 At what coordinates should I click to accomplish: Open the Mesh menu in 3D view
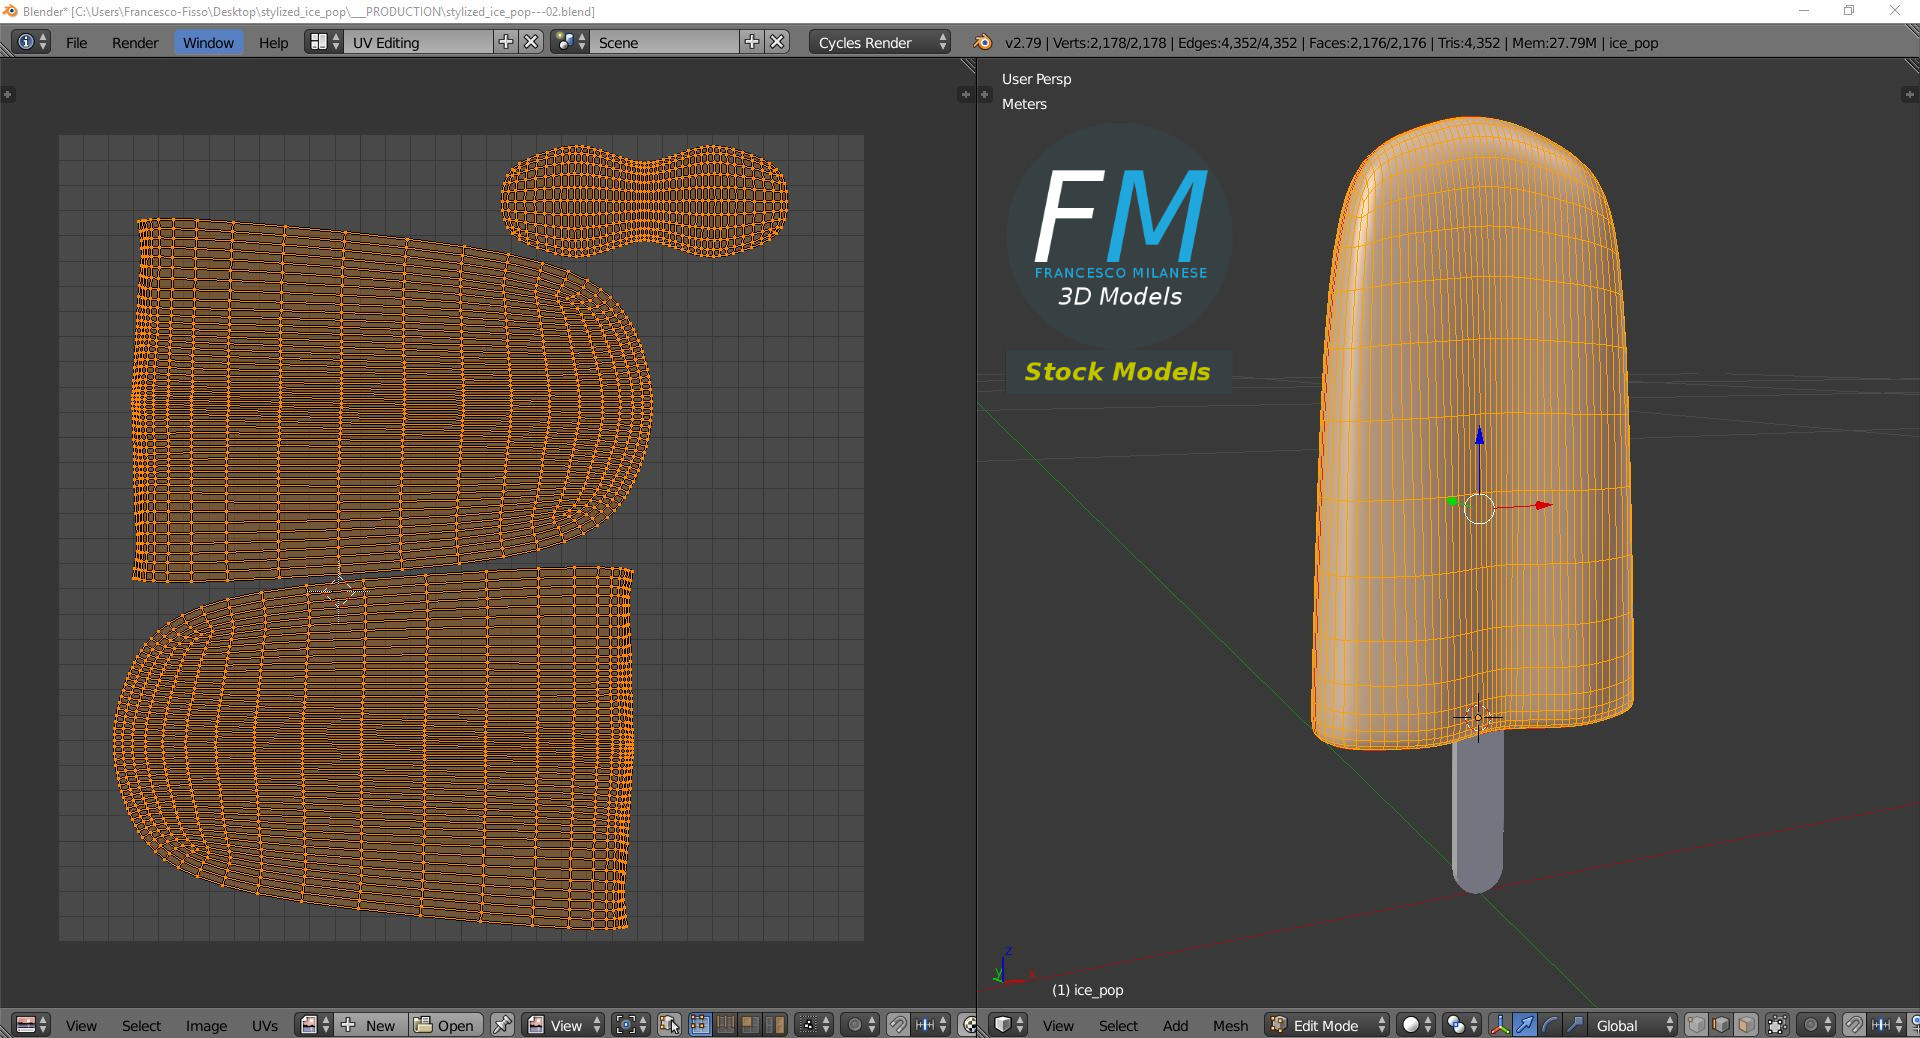click(1230, 1025)
